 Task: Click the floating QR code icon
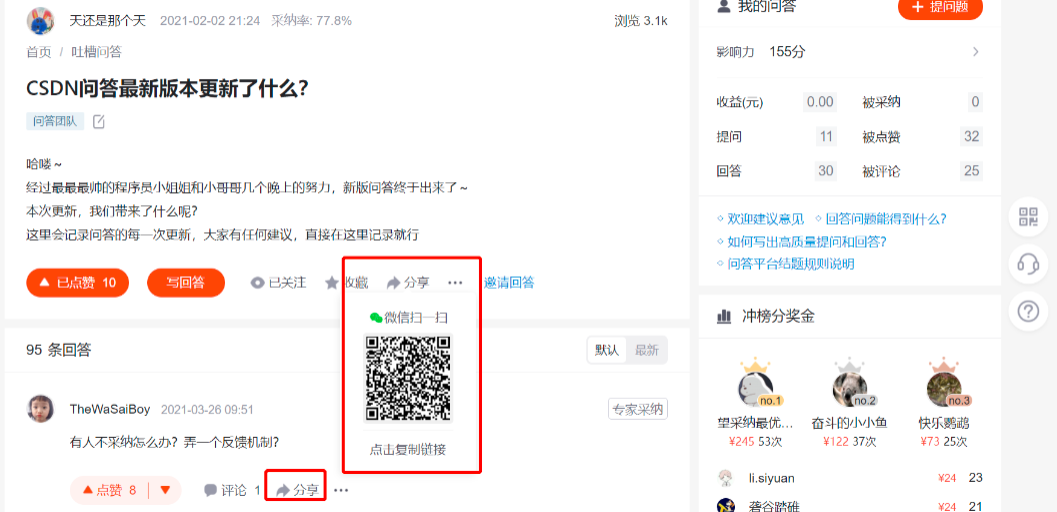[1028, 217]
